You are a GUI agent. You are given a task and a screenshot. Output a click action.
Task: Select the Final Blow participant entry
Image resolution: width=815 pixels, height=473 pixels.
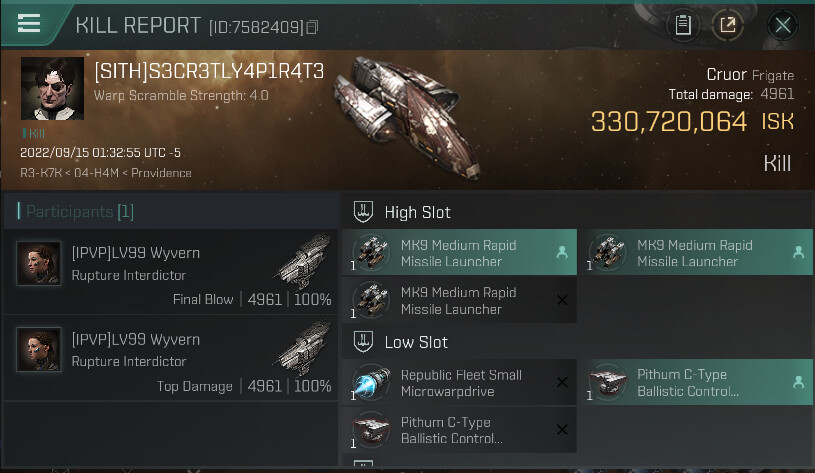click(170, 272)
